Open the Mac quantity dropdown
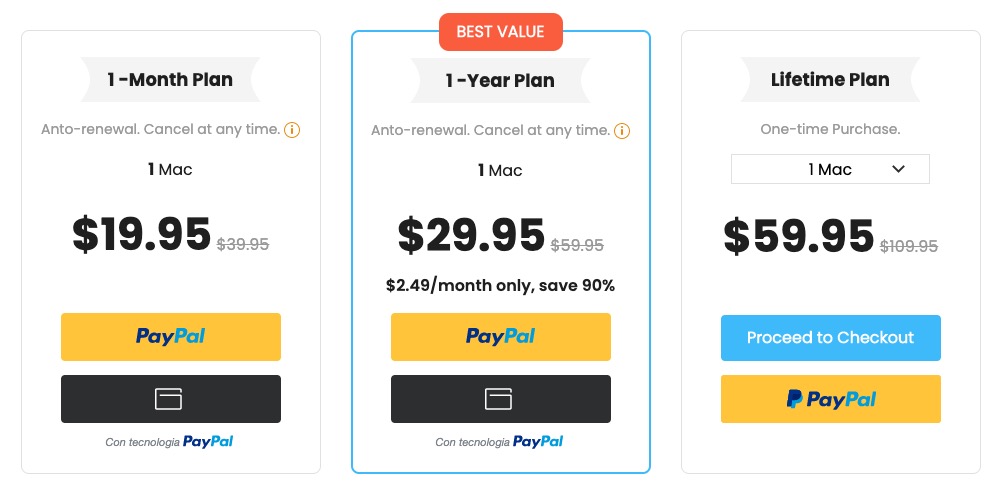 pos(830,169)
